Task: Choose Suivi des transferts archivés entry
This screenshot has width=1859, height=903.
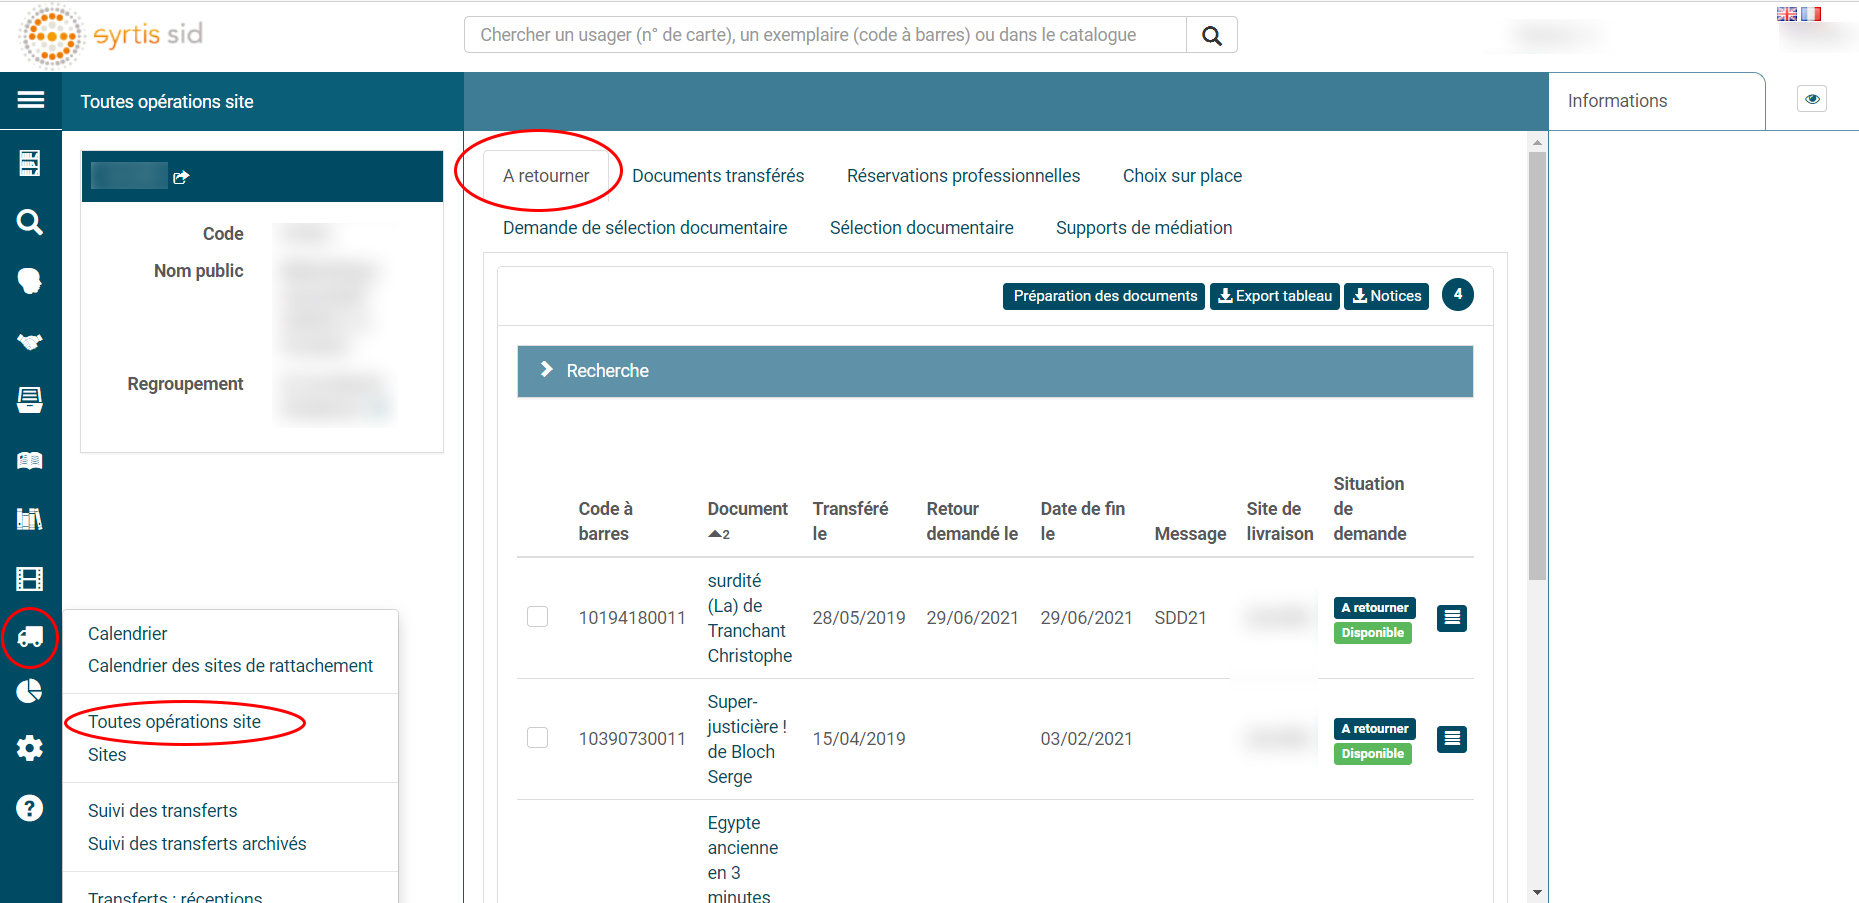Action: tap(197, 844)
